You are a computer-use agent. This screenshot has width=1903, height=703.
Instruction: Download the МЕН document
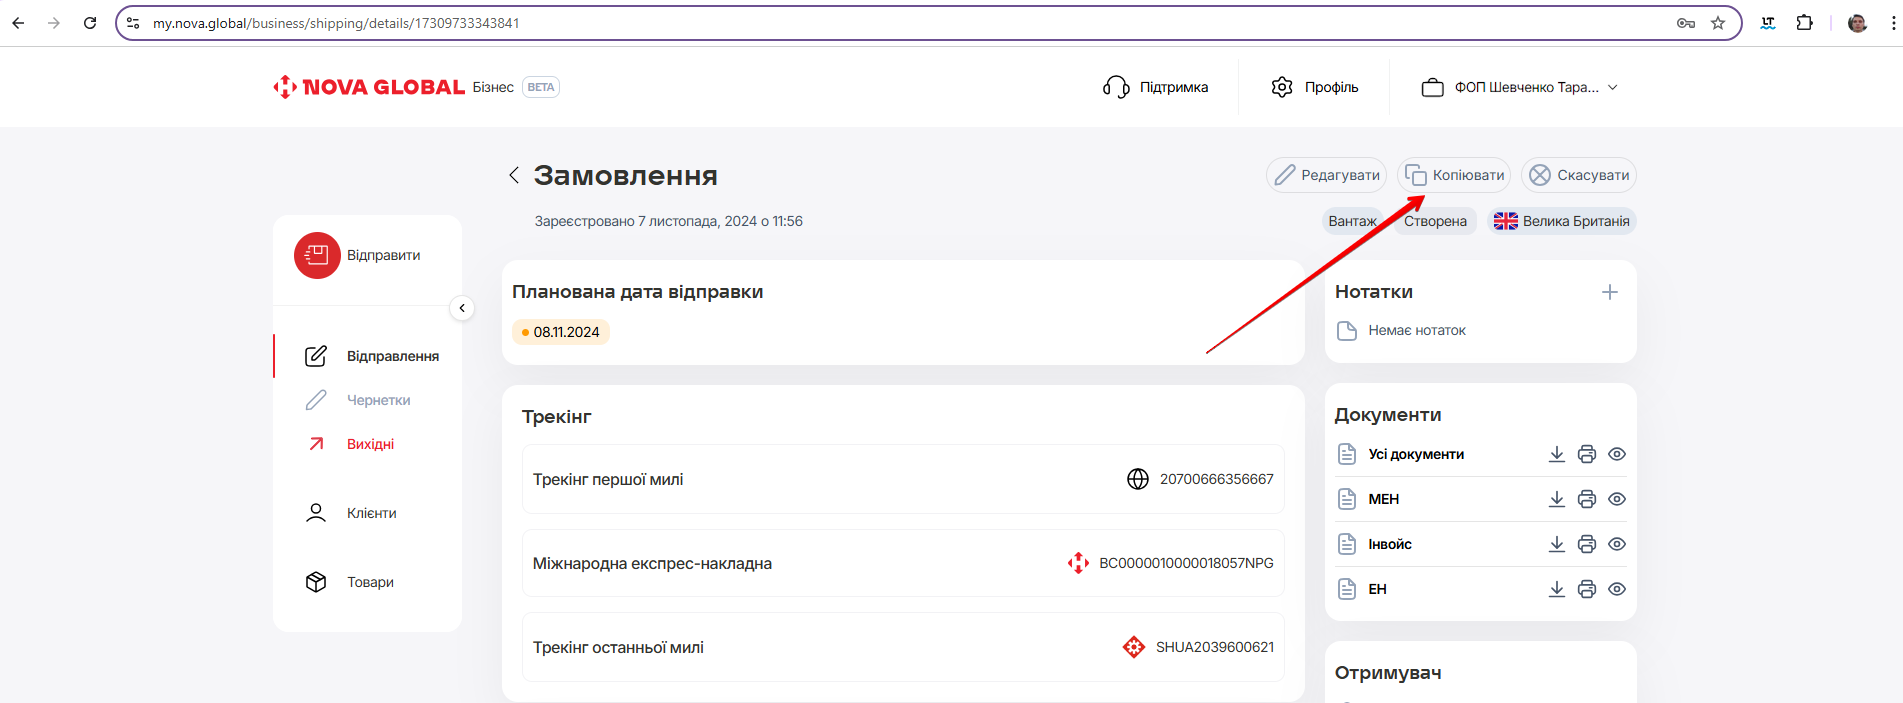[1556, 499]
